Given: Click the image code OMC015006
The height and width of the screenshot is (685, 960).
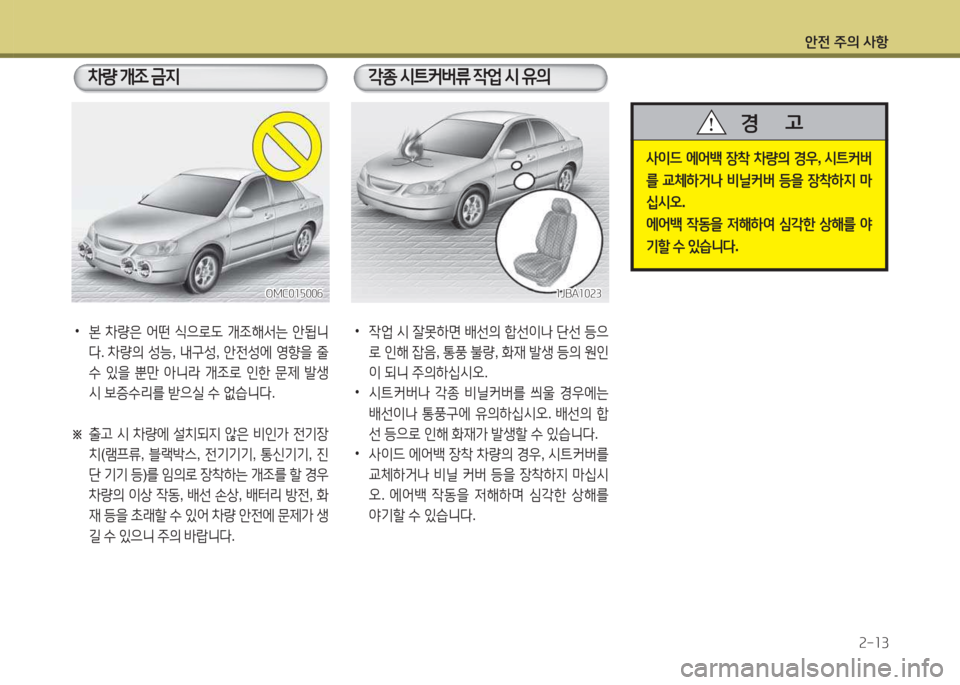Looking at the screenshot, I should [x=294, y=294].
